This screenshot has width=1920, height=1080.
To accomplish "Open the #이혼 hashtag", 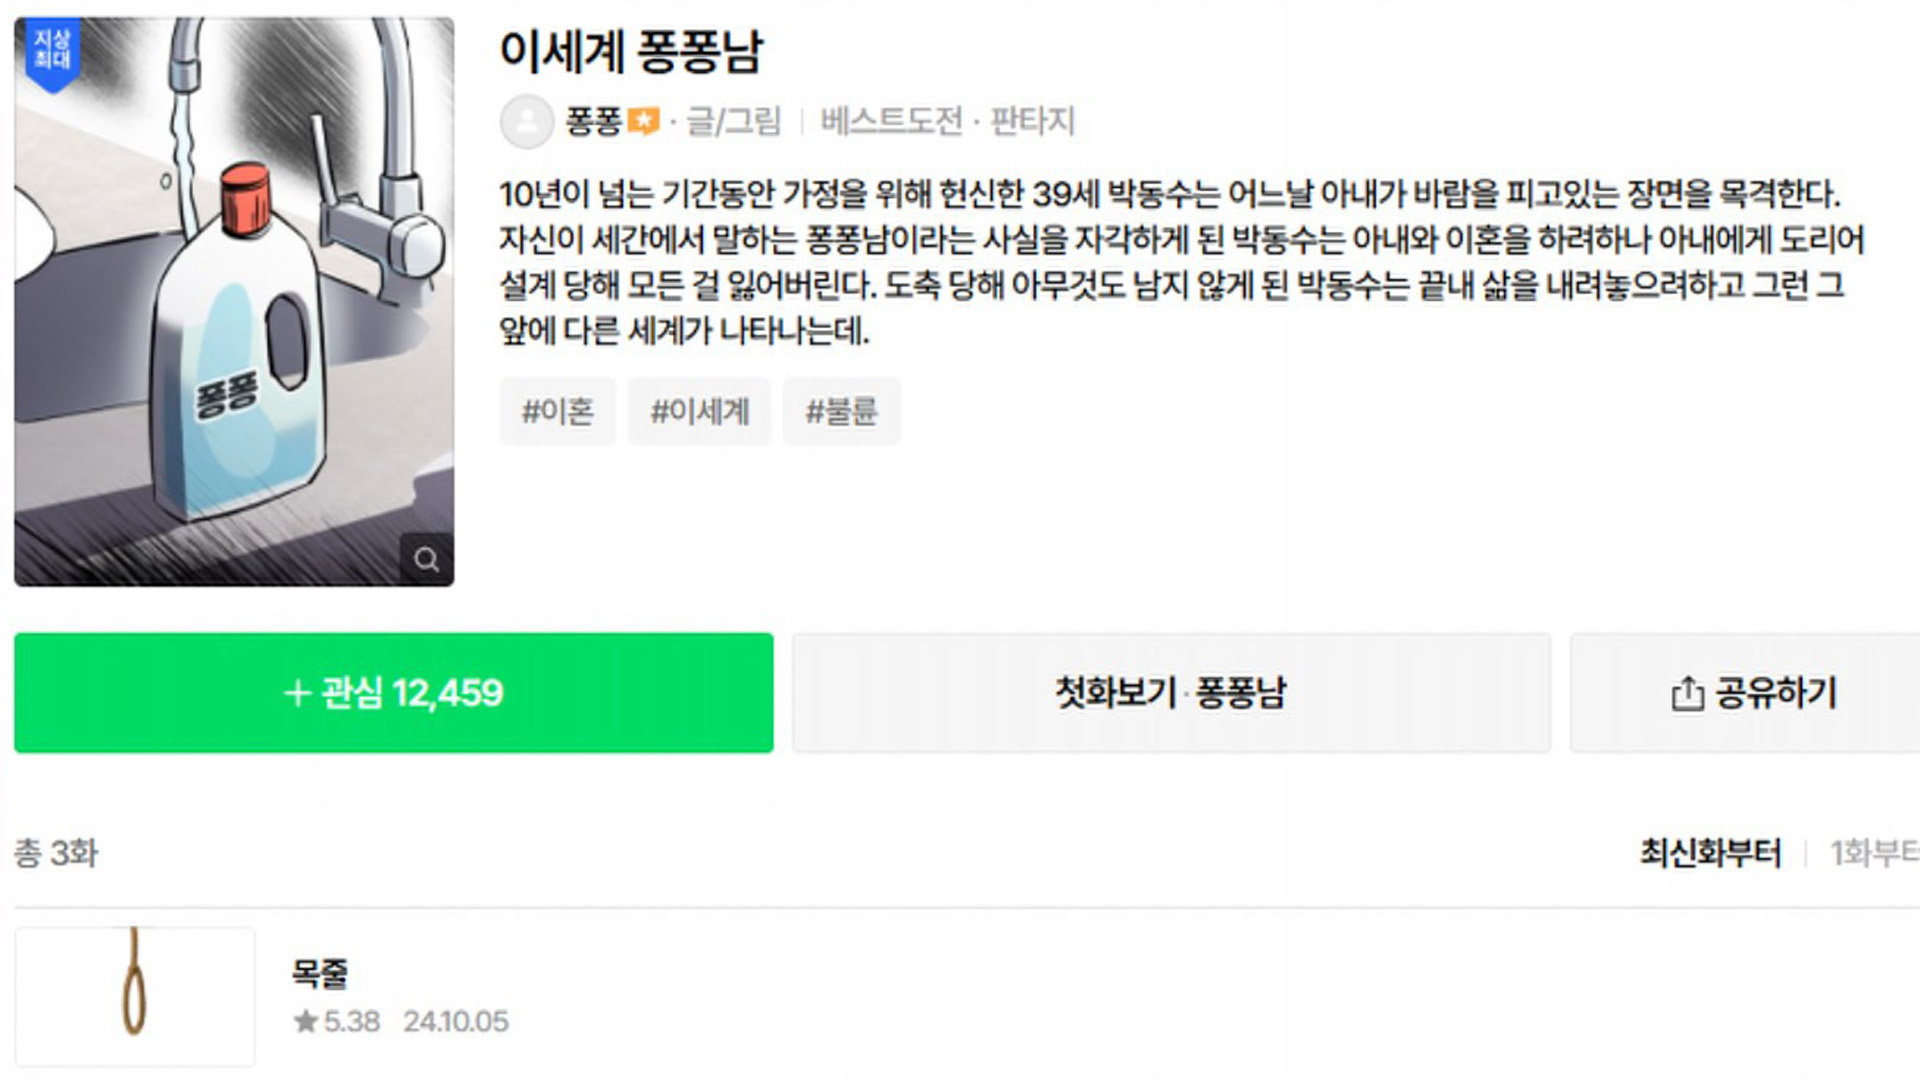I will click(557, 410).
